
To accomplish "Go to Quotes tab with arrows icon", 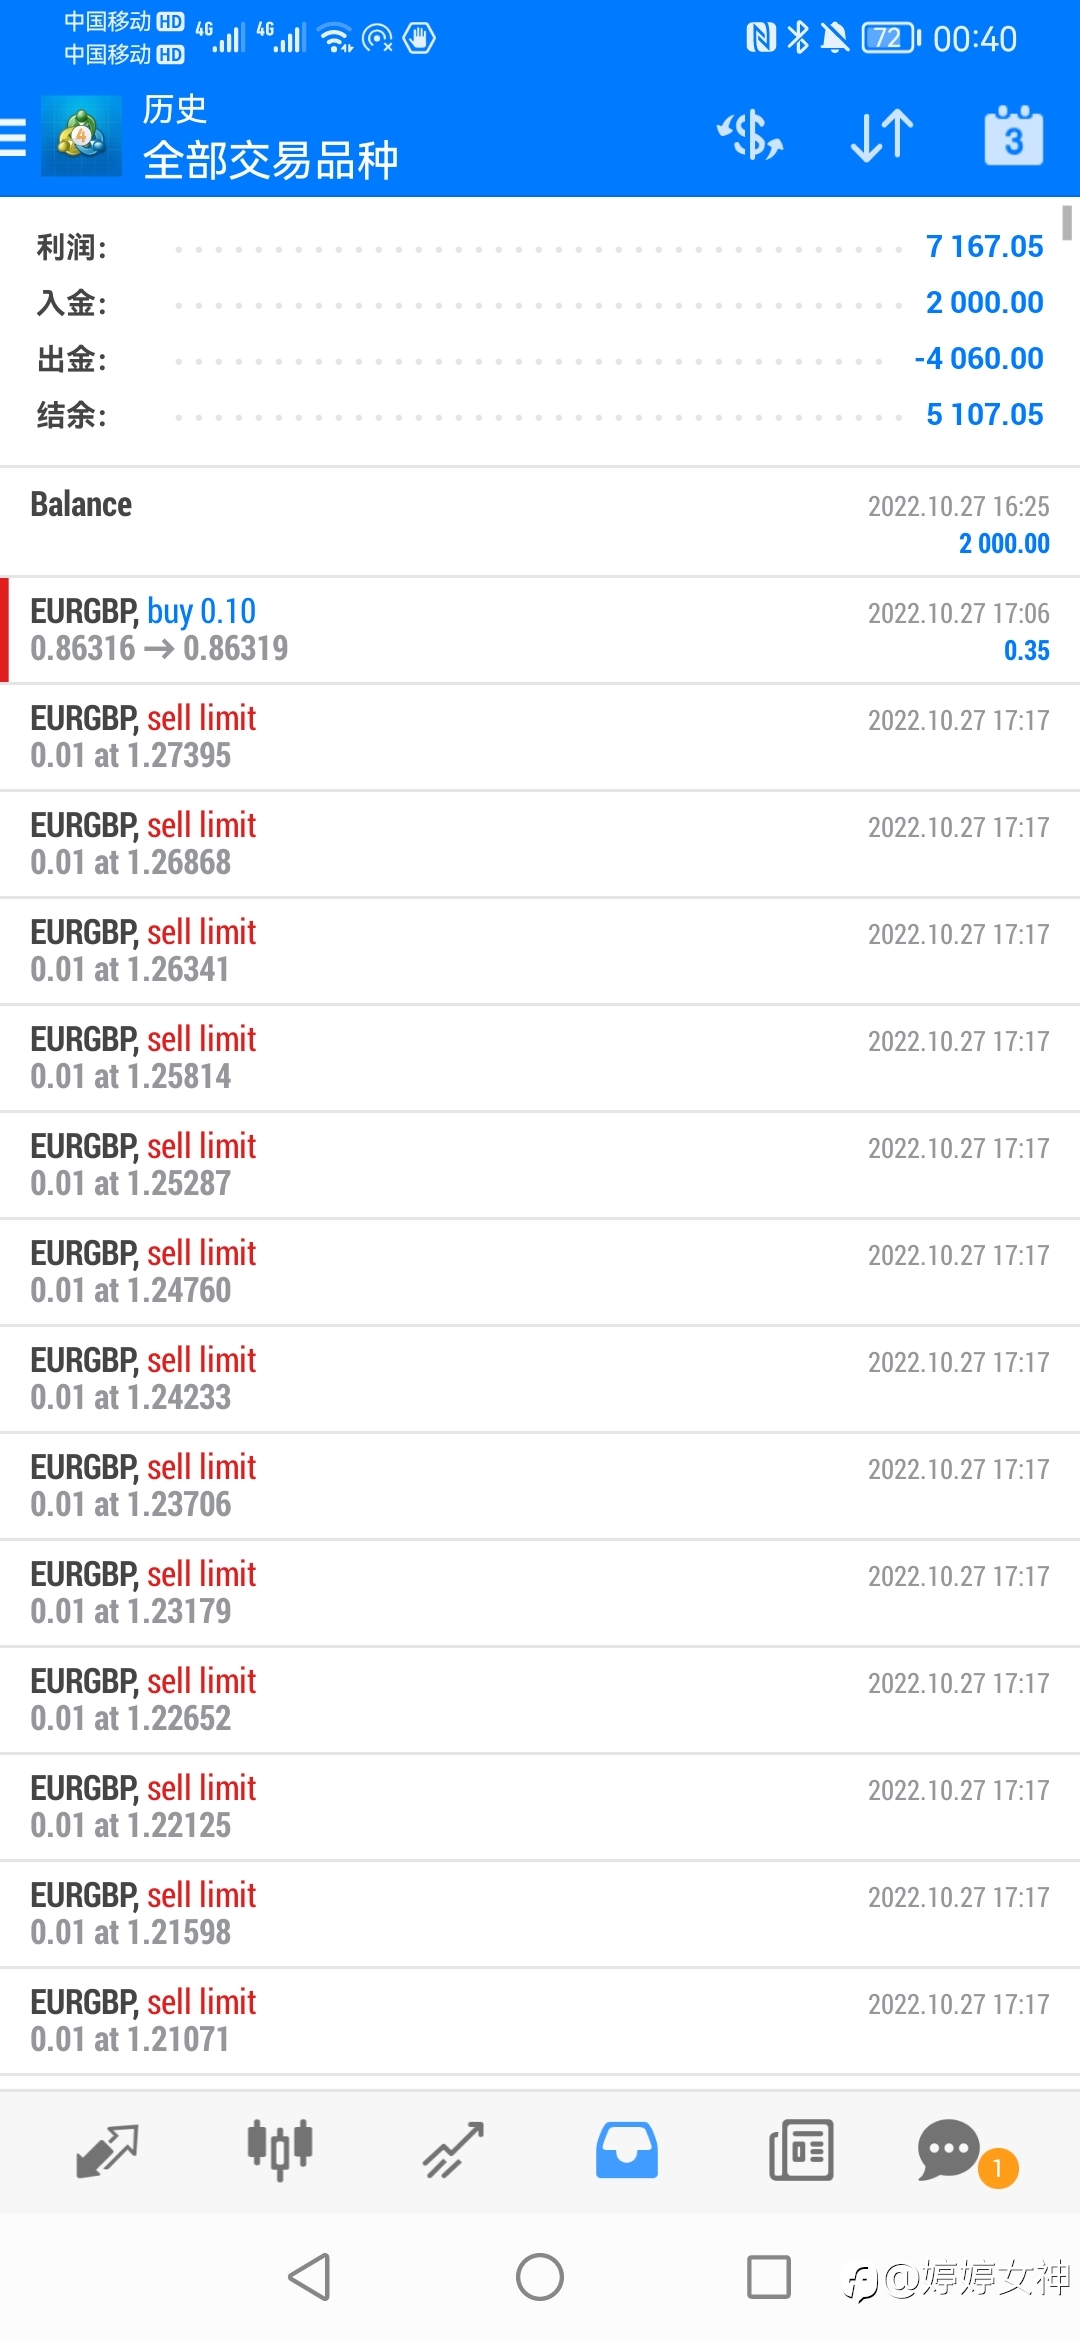I will click(x=107, y=2150).
